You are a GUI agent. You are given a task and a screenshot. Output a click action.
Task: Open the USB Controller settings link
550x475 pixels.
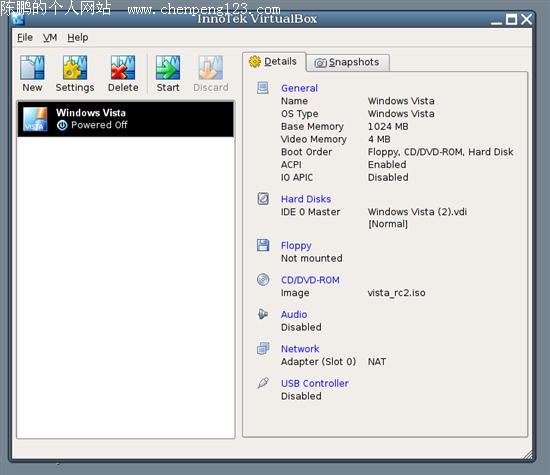pyautogui.click(x=315, y=383)
